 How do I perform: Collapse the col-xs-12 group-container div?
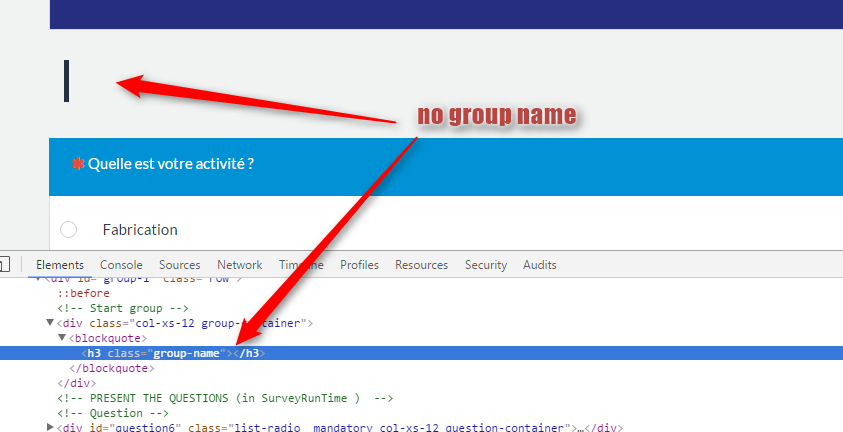51,323
